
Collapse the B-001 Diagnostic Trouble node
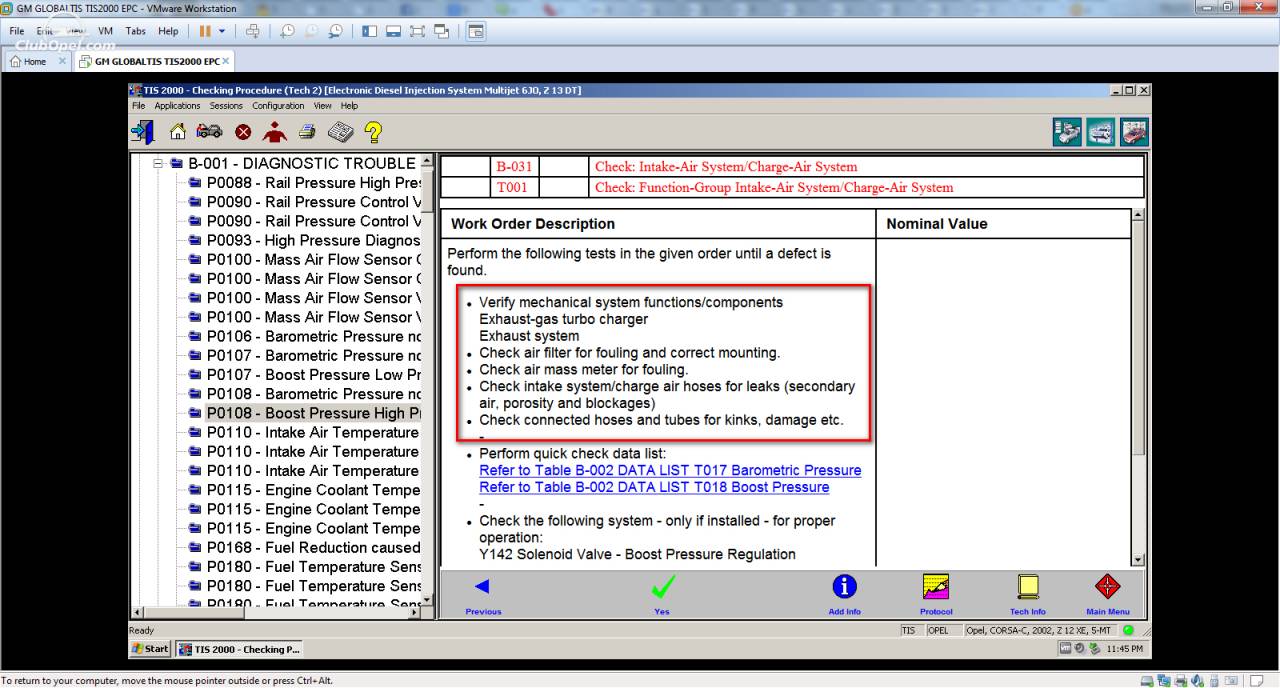point(158,163)
